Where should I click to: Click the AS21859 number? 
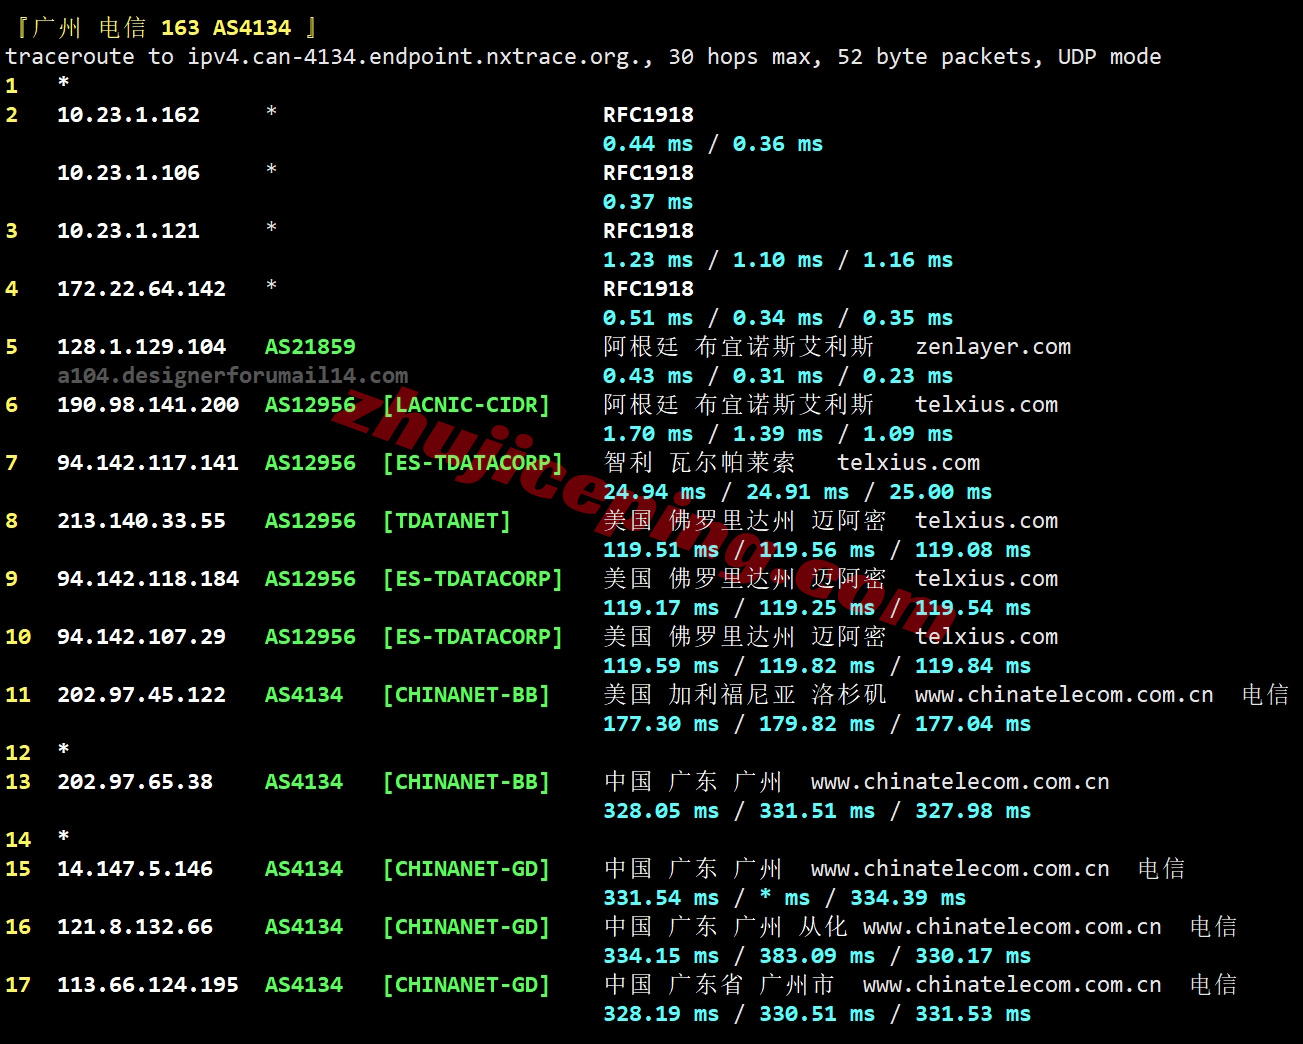click(310, 347)
